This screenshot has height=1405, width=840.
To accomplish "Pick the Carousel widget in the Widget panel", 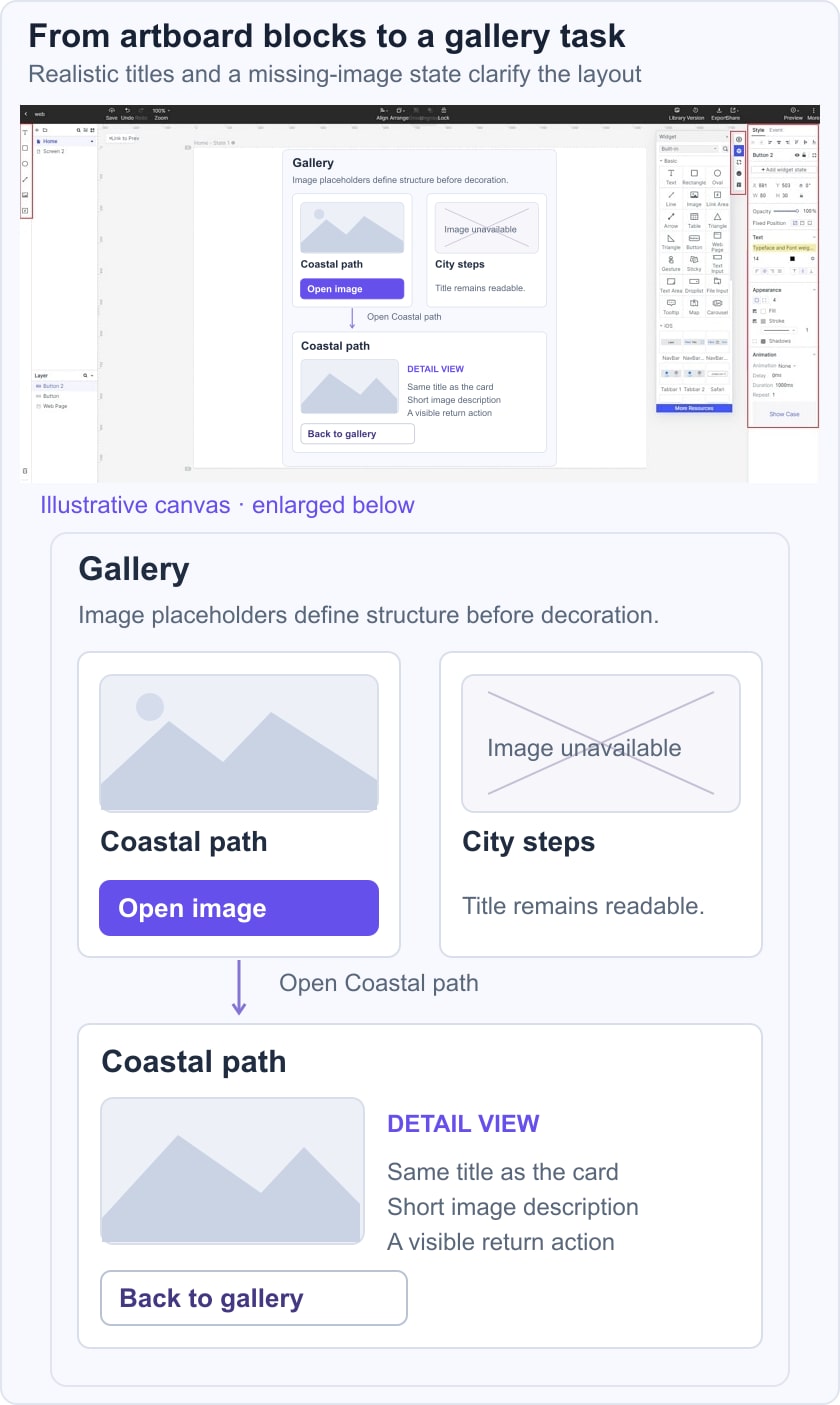I will 717,306.
